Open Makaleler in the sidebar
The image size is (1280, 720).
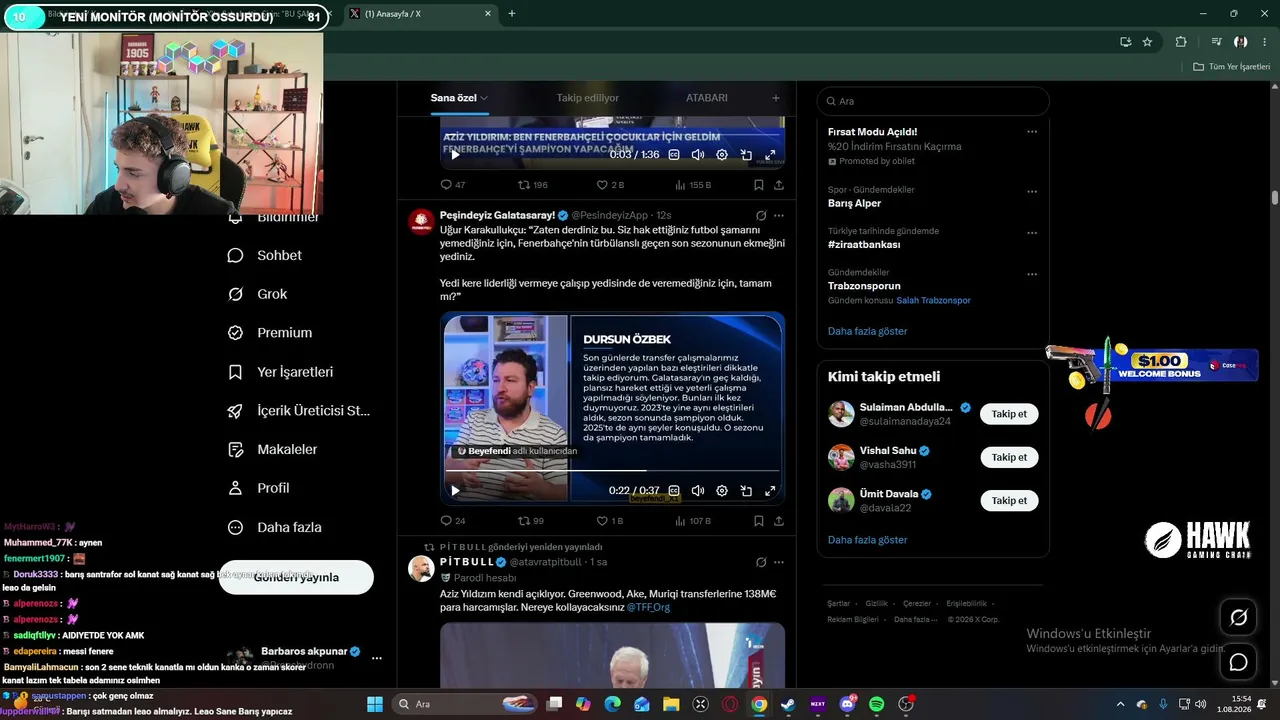273,450
